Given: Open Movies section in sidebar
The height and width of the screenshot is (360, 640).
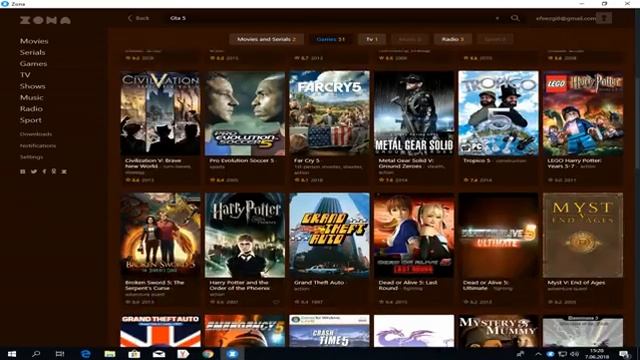Looking at the screenshot, I should [x=34, y=41].
